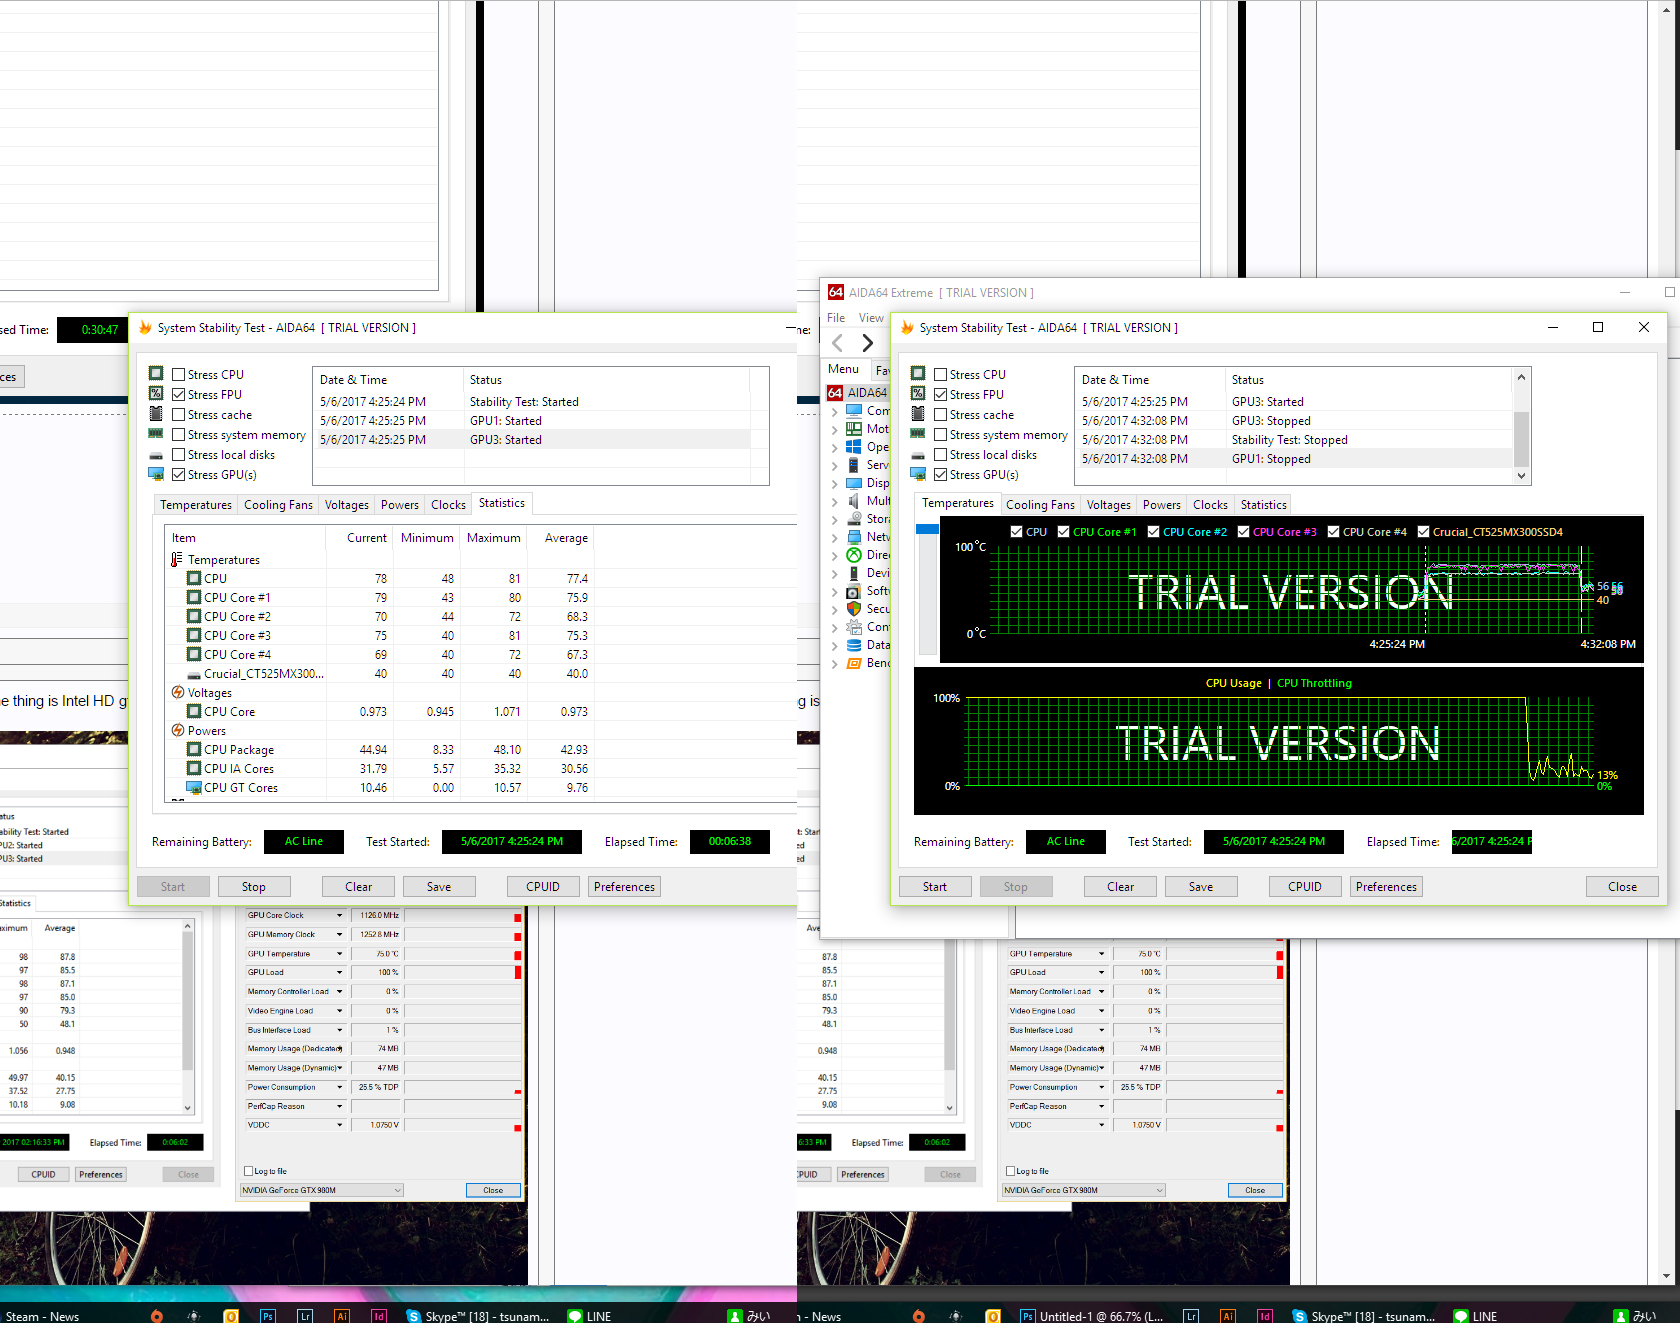Expand the Benchmark node chevron in AIDA64 tree
The width and height of the screenshot is (1680, 1323).
pyautogui.click(x=835, y=663)
